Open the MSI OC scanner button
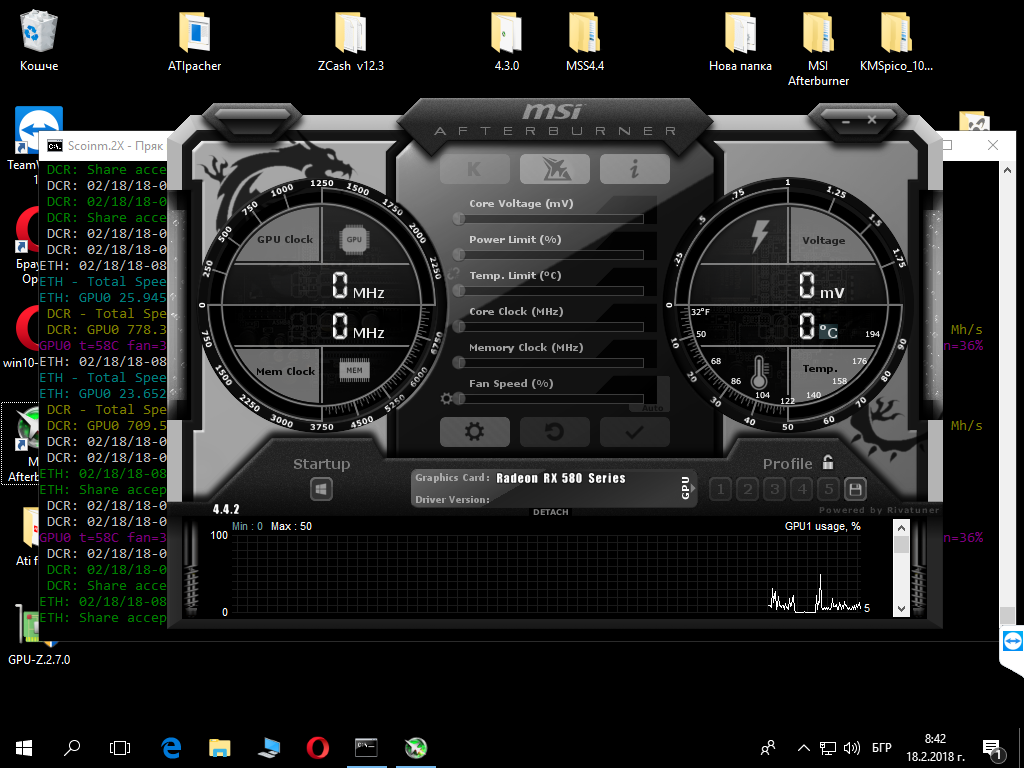This screenshot has height=768, width=1024. coord(554,169)
